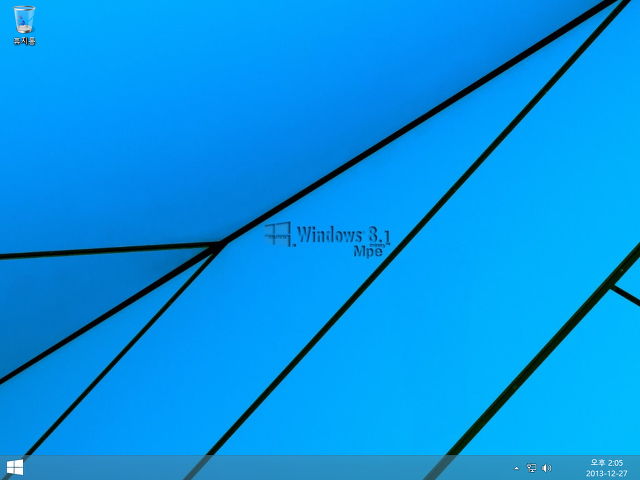
Task: Open the network status tray icon
Action: [531, 468]
